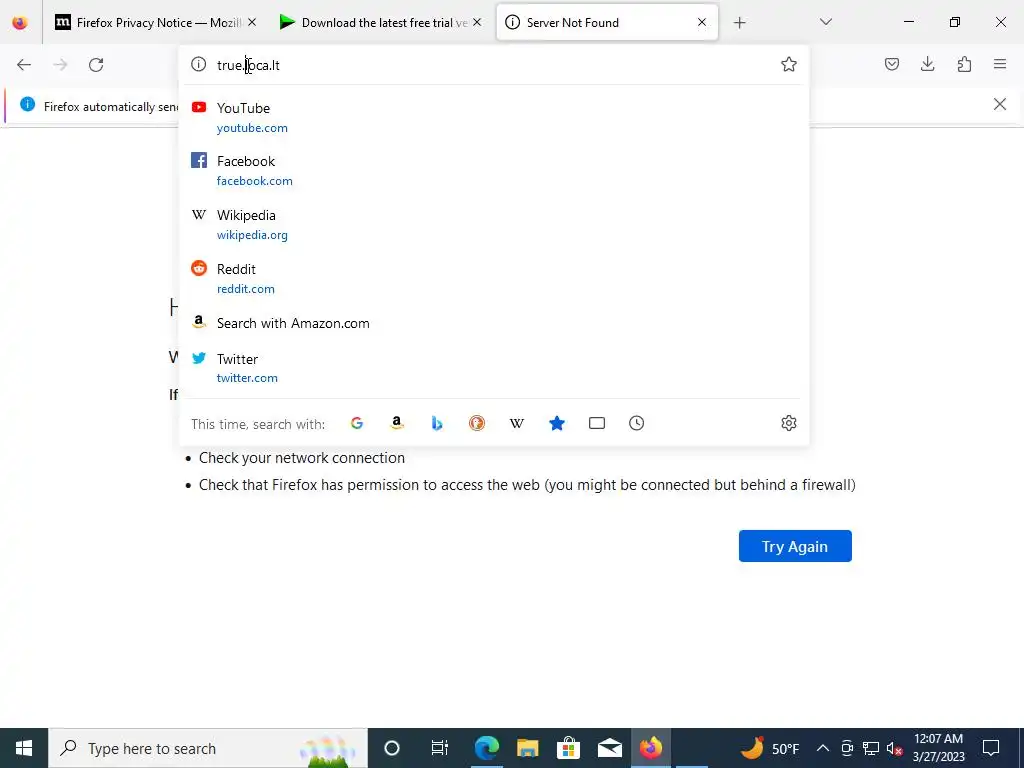This screenshot has width=1024, height=768.
Task: Close the Firefox Privacy Notice tab
Action: click(252, 22)
